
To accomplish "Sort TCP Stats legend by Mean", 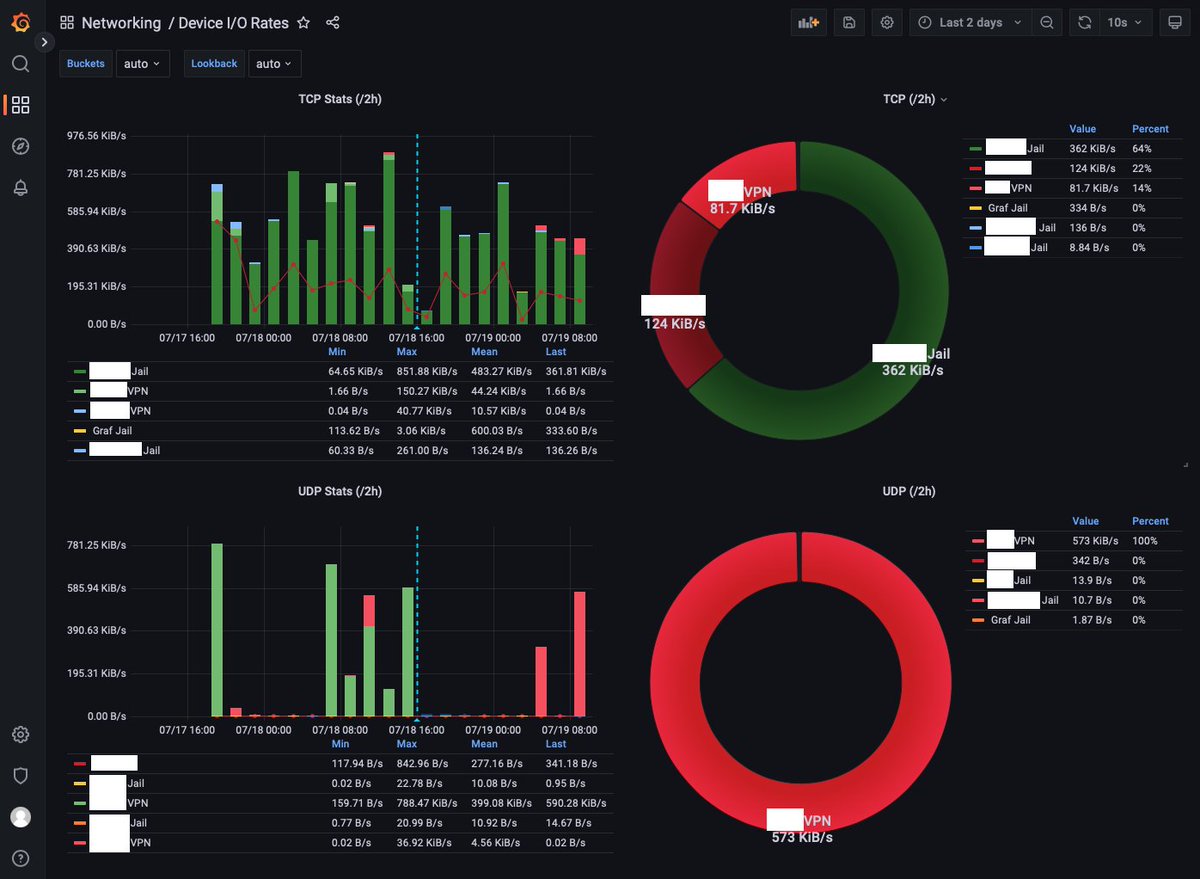I will pos(484,352).
